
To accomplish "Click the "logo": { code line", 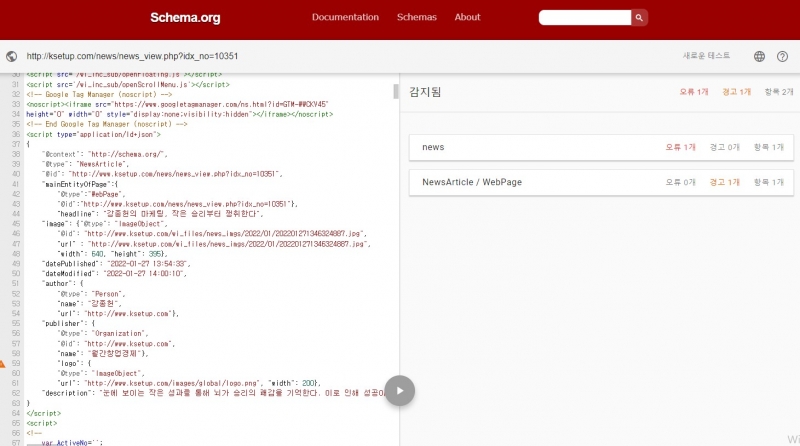I will pos(74,363).
